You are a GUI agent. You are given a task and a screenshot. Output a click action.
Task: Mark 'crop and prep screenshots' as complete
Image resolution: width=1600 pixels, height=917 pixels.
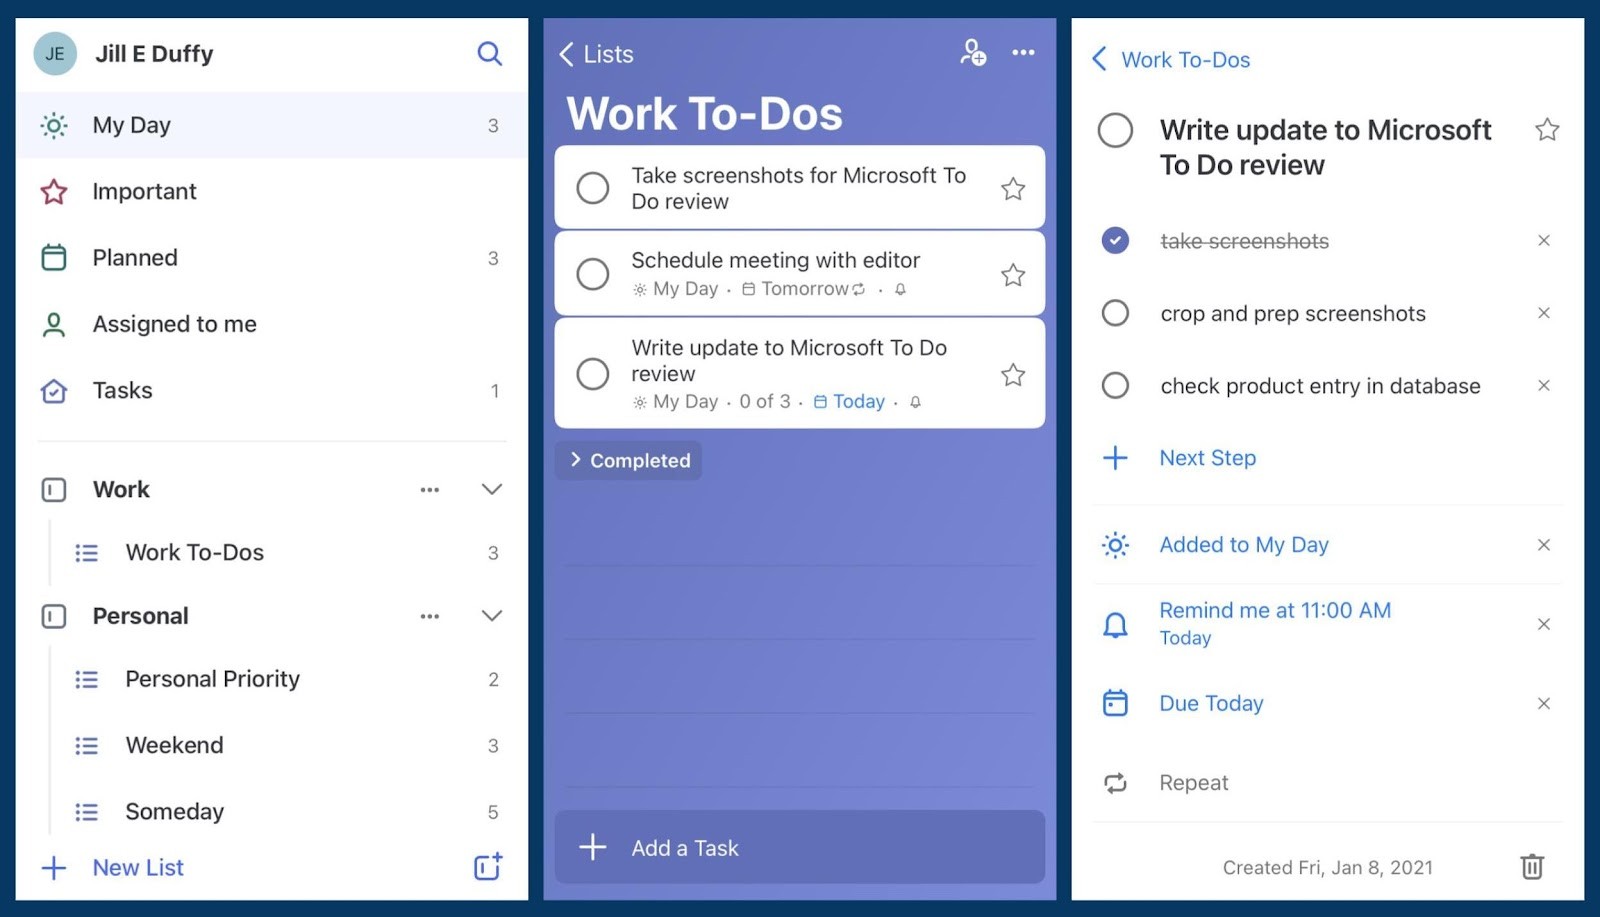(1115, 313)
